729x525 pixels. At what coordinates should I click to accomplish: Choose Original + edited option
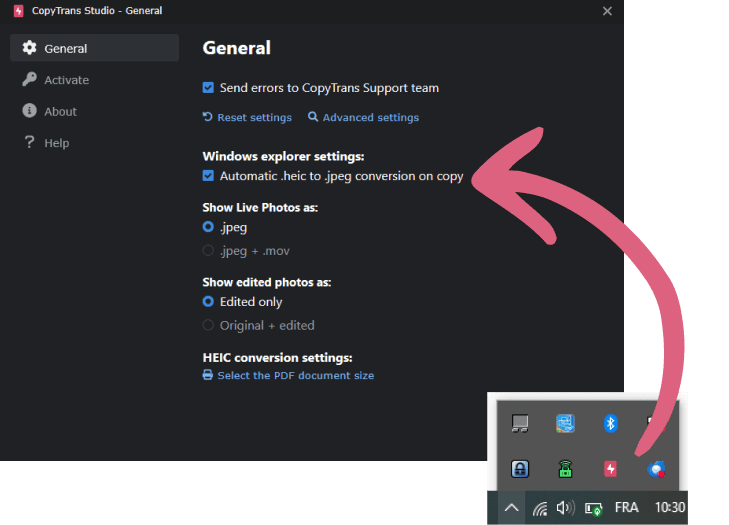click(x=208, y=325)
